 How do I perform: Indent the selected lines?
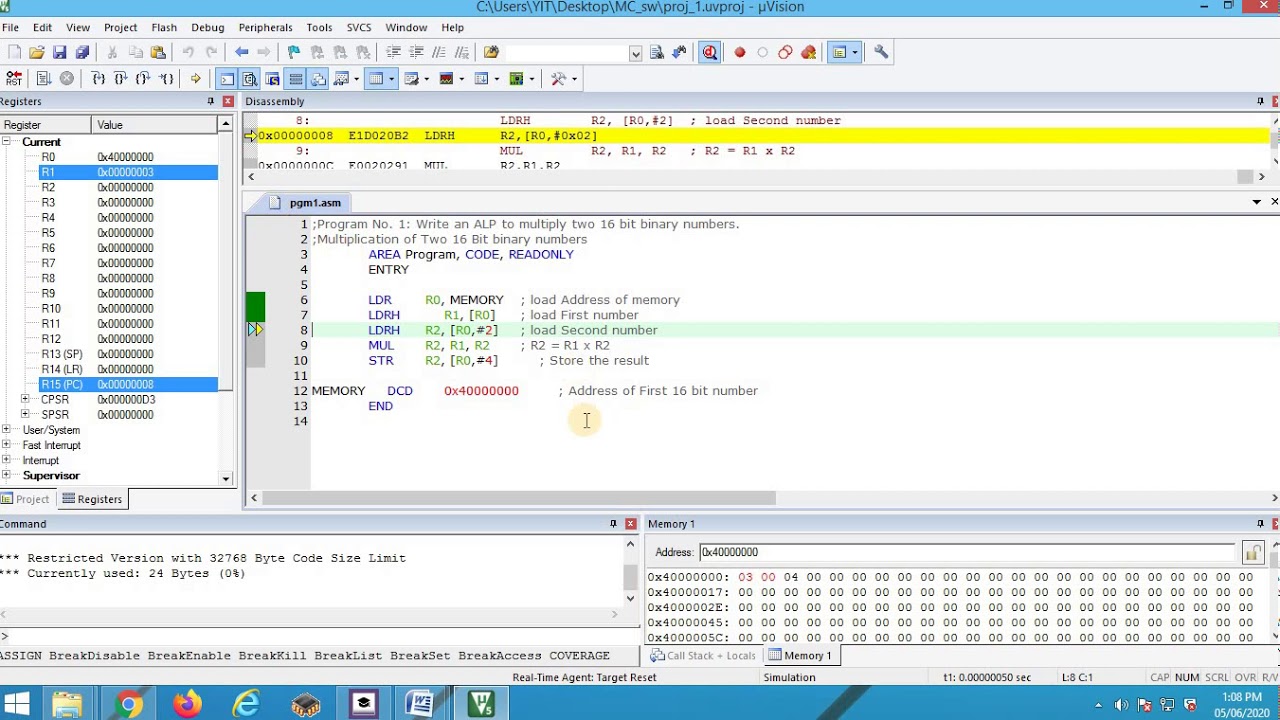click(x=393, y=52)
